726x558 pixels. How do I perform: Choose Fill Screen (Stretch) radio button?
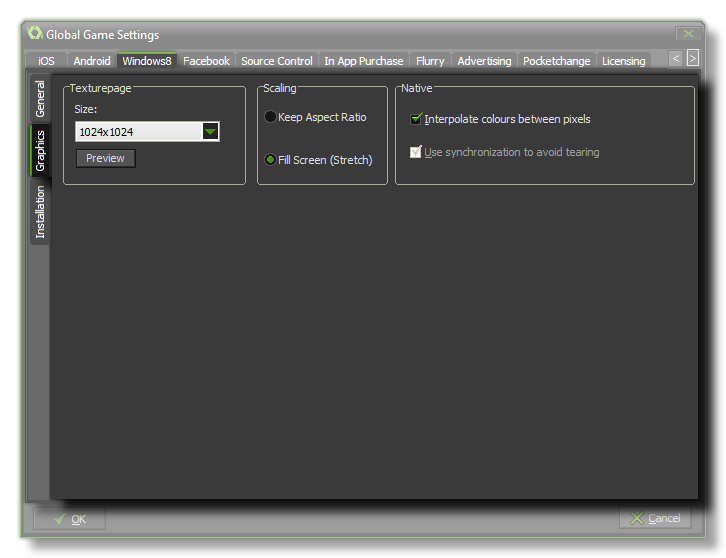[x=271, y=160]
